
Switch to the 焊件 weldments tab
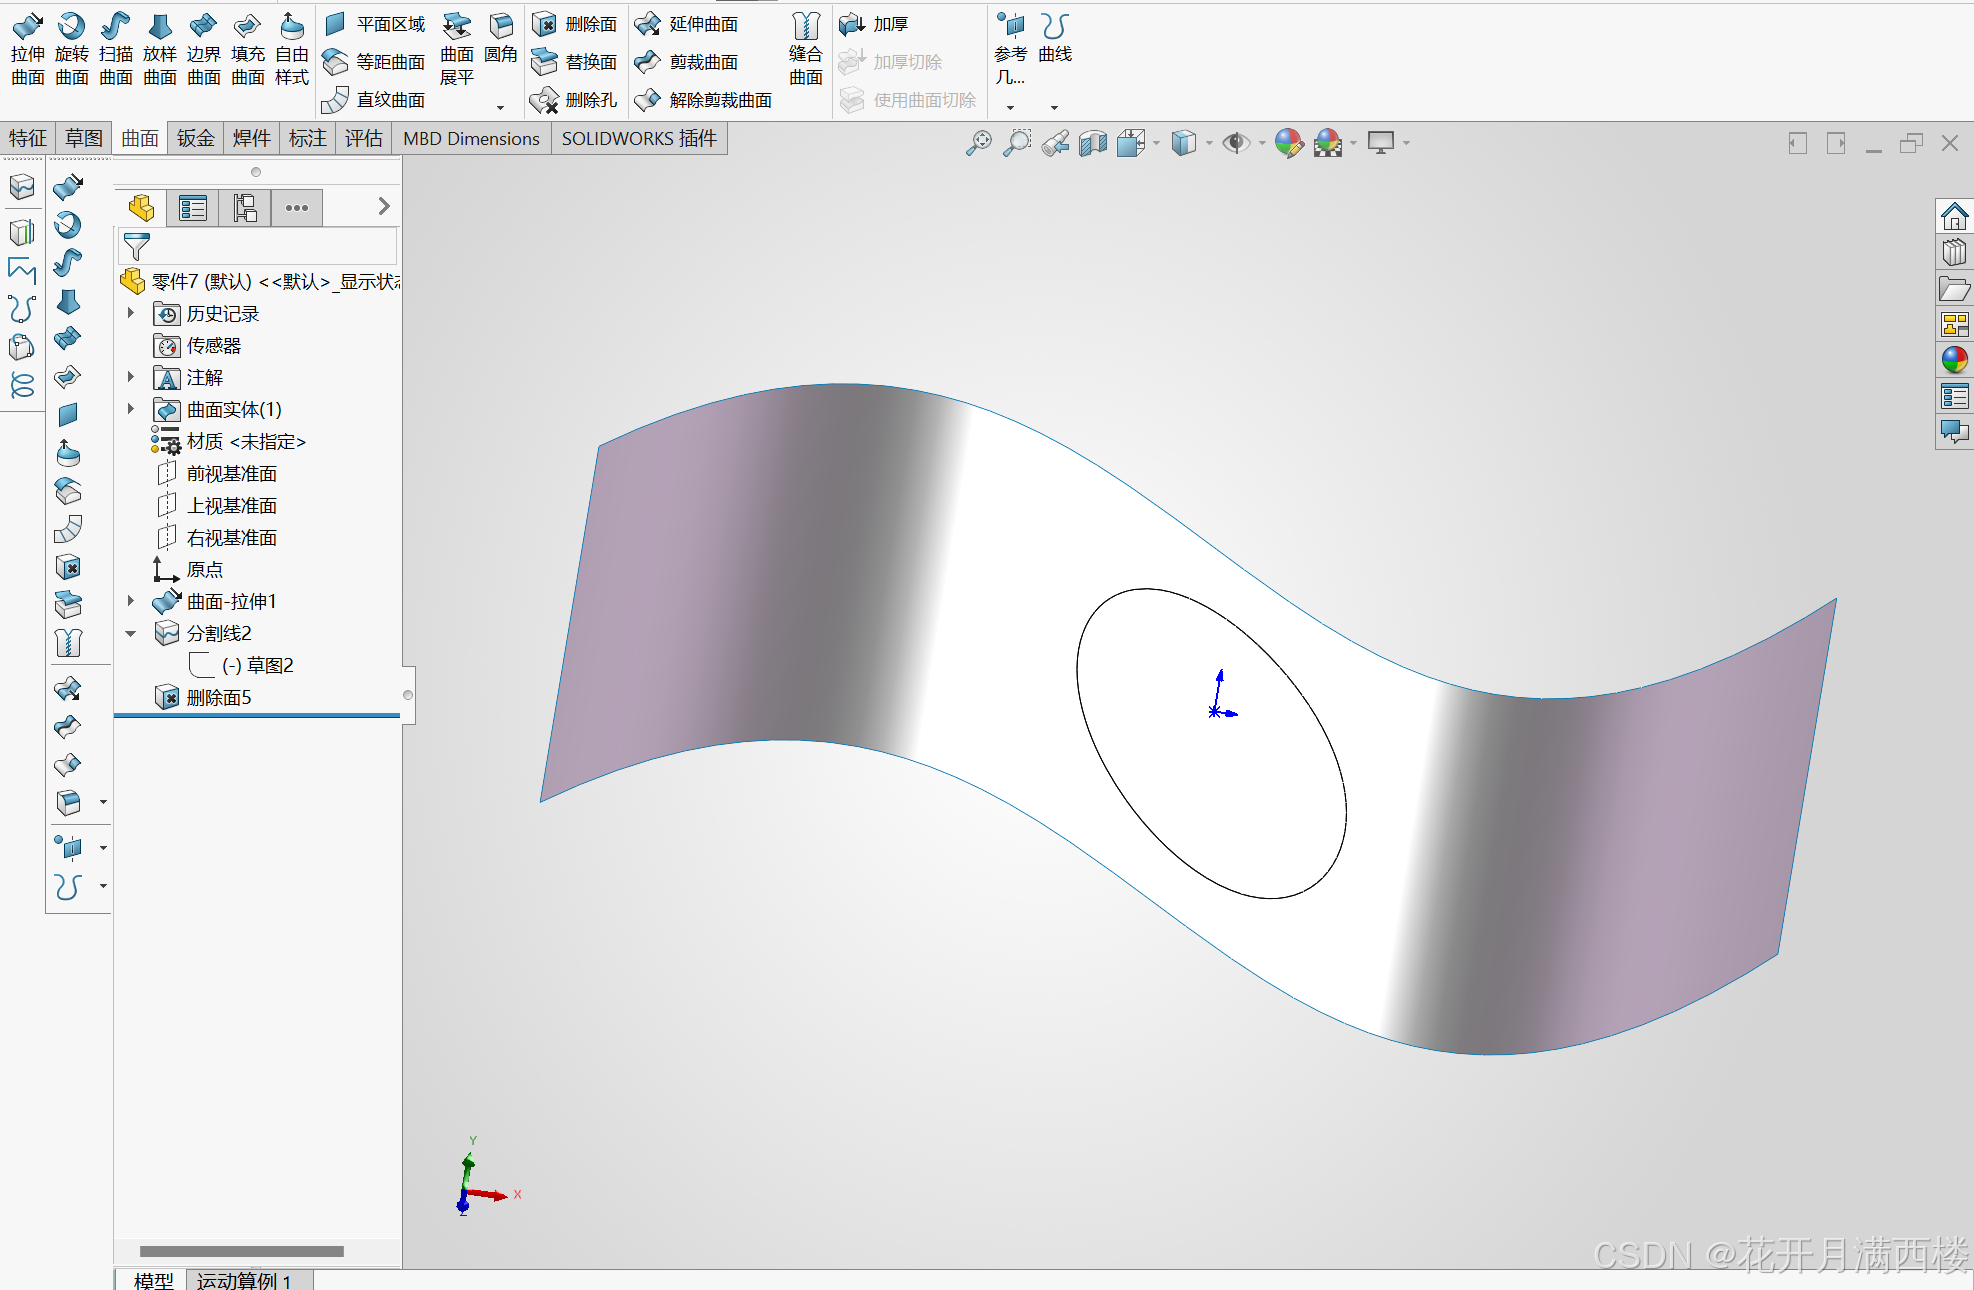coord(252,138)
